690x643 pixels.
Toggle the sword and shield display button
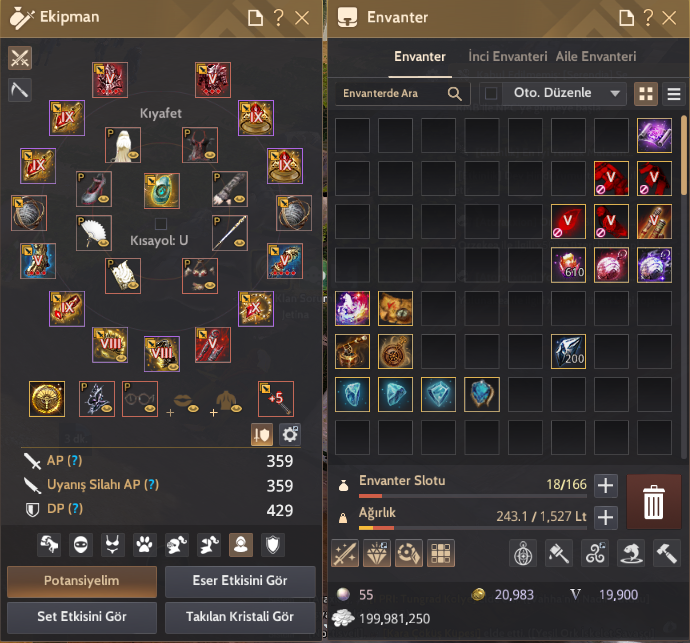(262, 435)
